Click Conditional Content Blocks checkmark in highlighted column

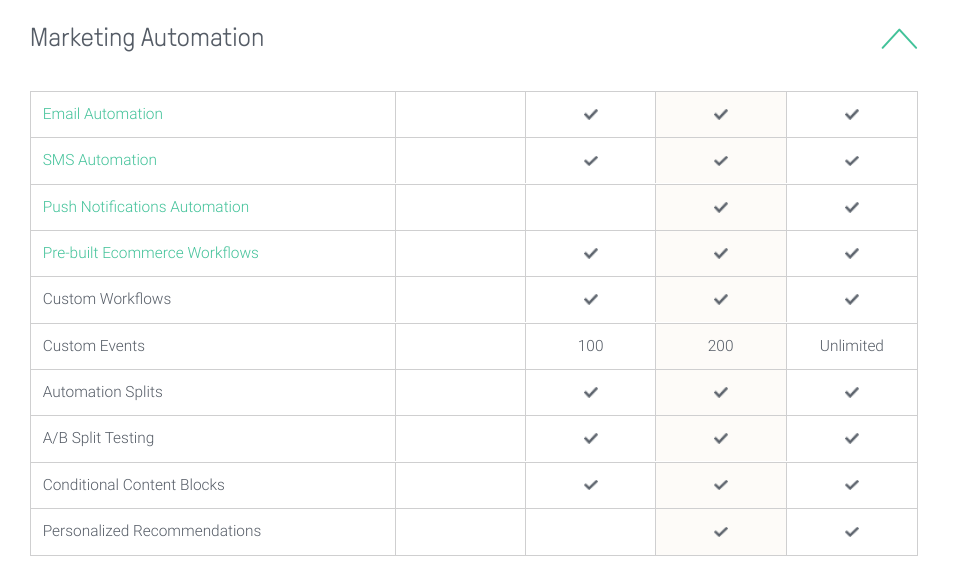click(720, 485)
